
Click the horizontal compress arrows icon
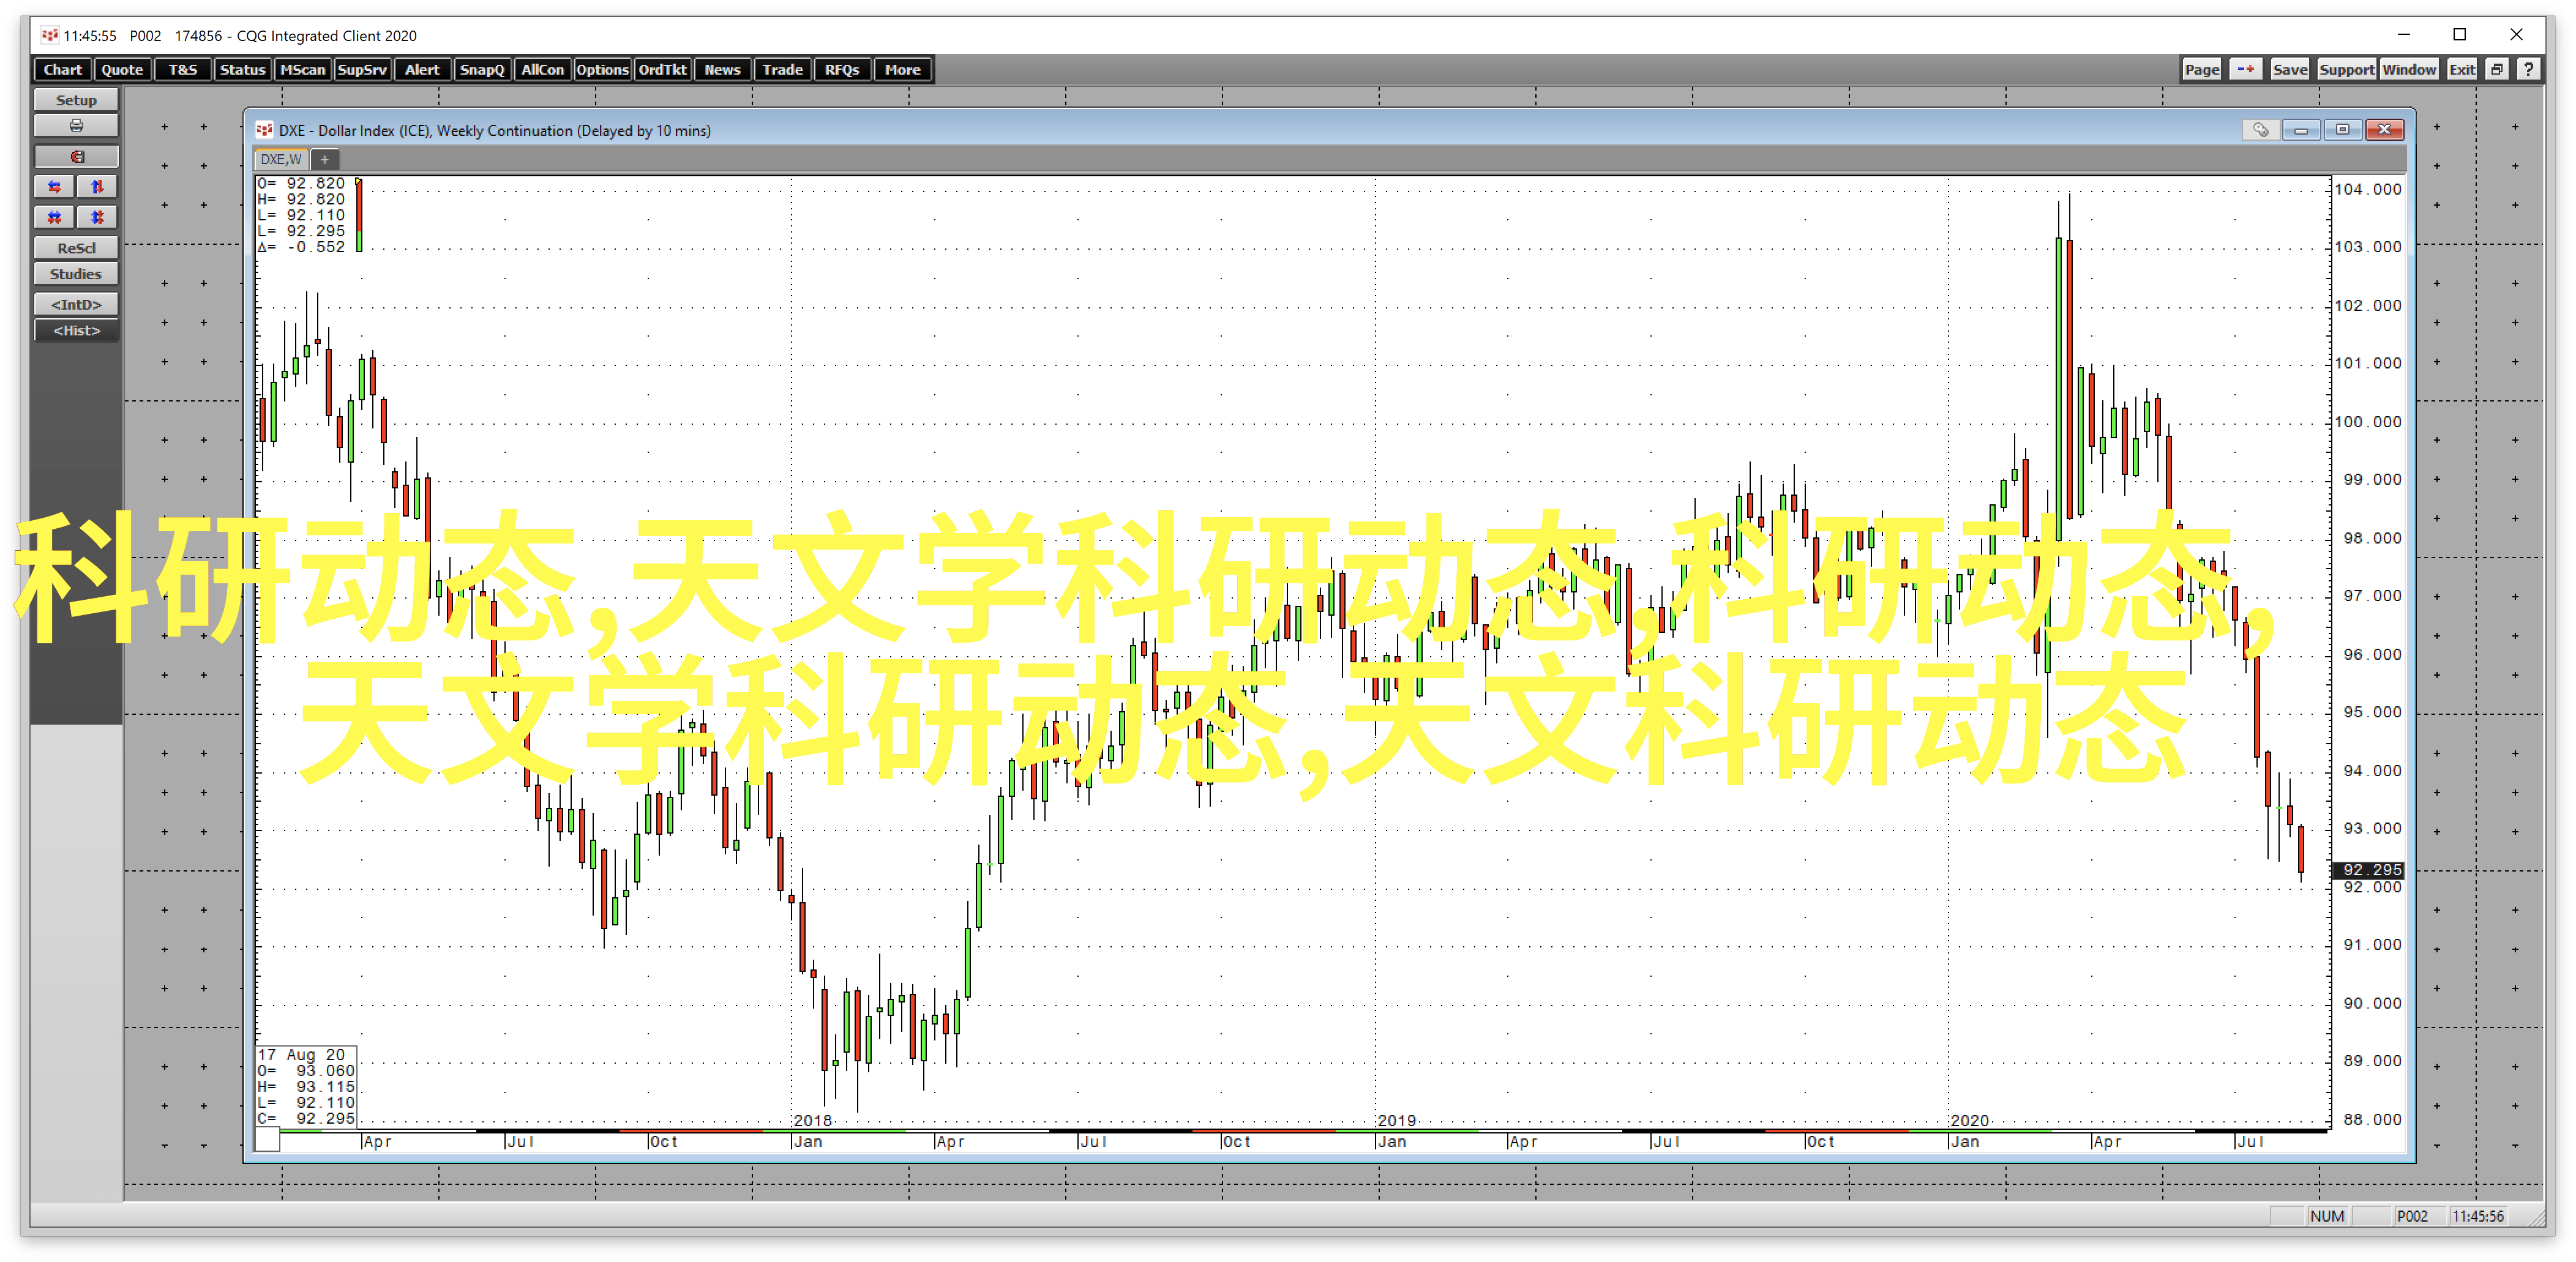(x=54, y=217)
